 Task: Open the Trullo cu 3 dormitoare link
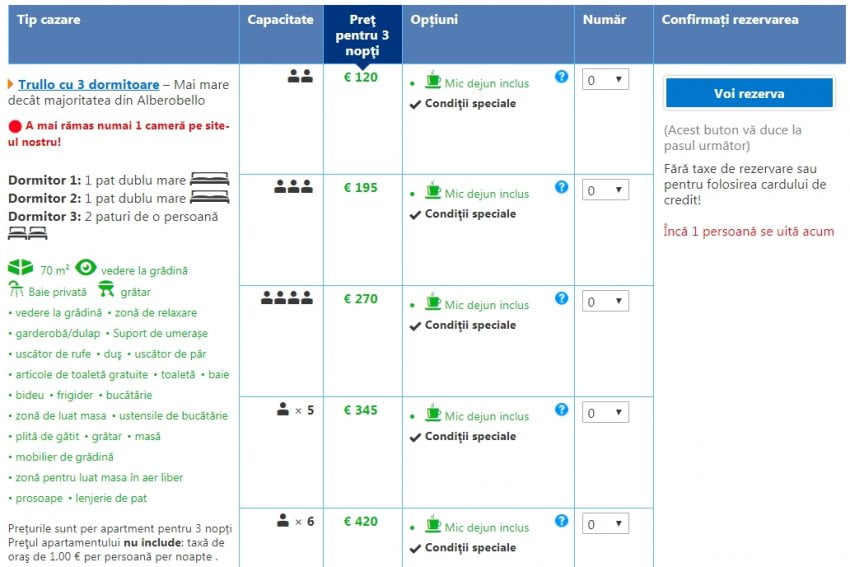(88, 85)
